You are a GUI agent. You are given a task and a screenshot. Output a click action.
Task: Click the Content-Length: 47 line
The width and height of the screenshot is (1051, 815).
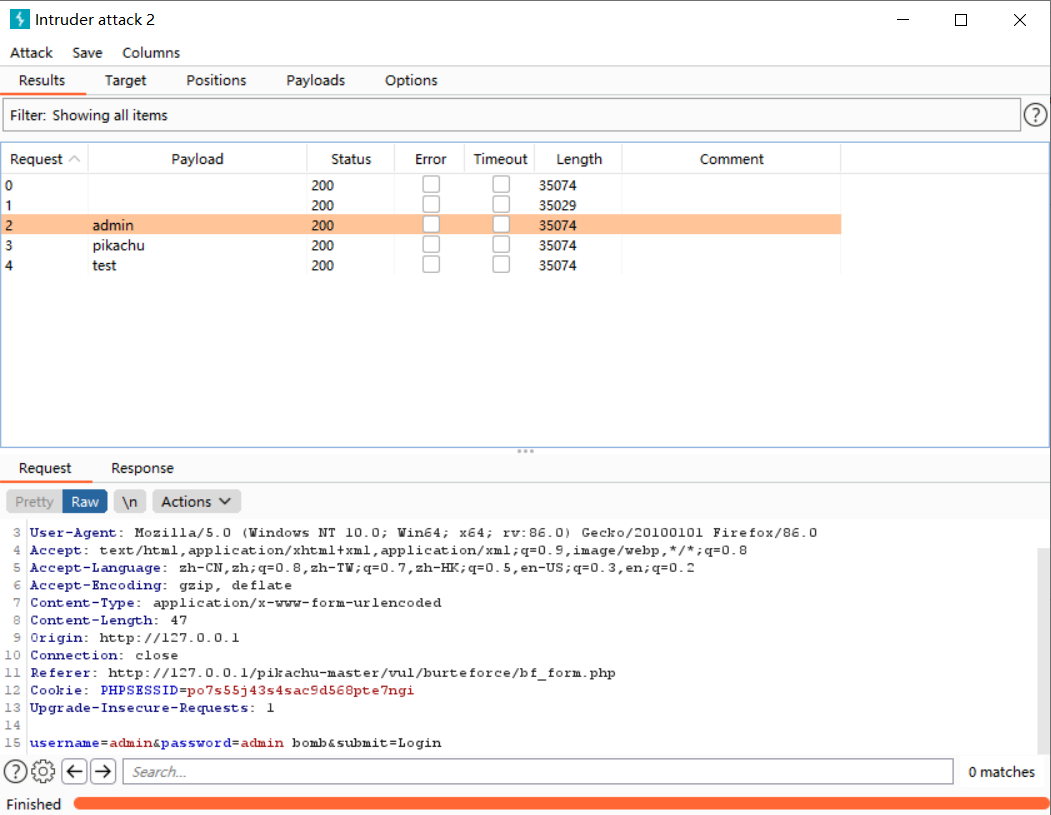(109, 621)
